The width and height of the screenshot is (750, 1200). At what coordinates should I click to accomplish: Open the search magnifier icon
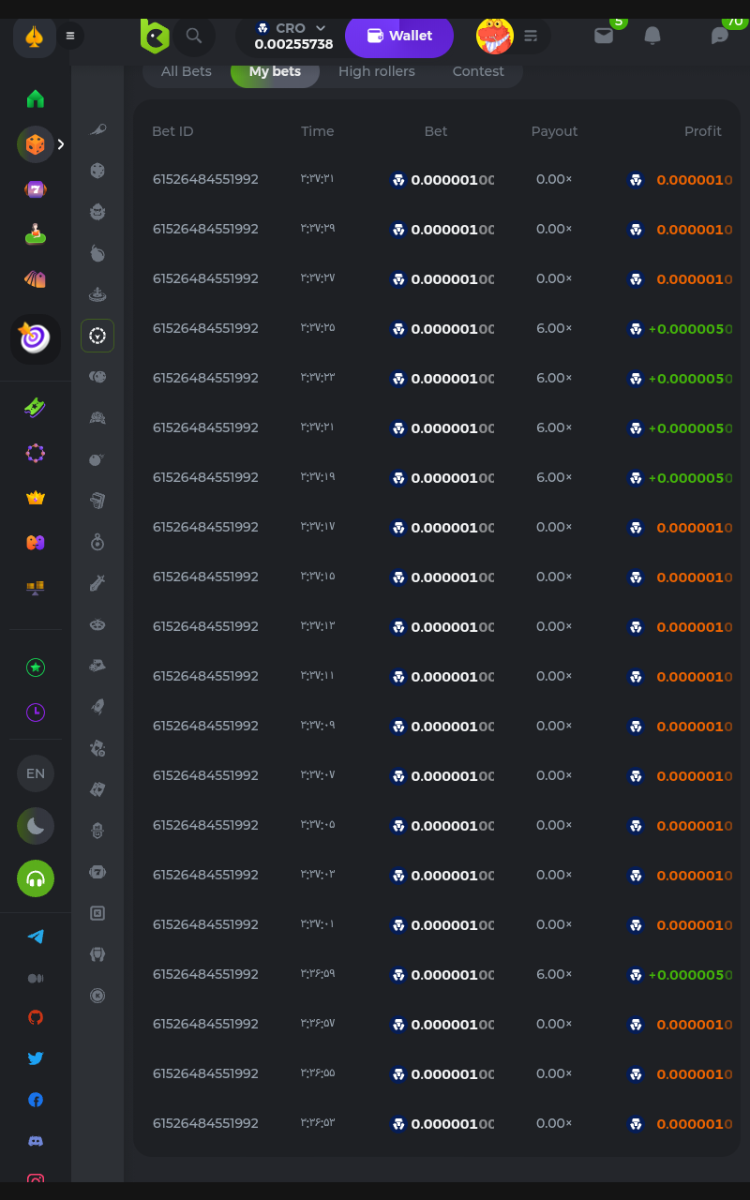(194, 36)
